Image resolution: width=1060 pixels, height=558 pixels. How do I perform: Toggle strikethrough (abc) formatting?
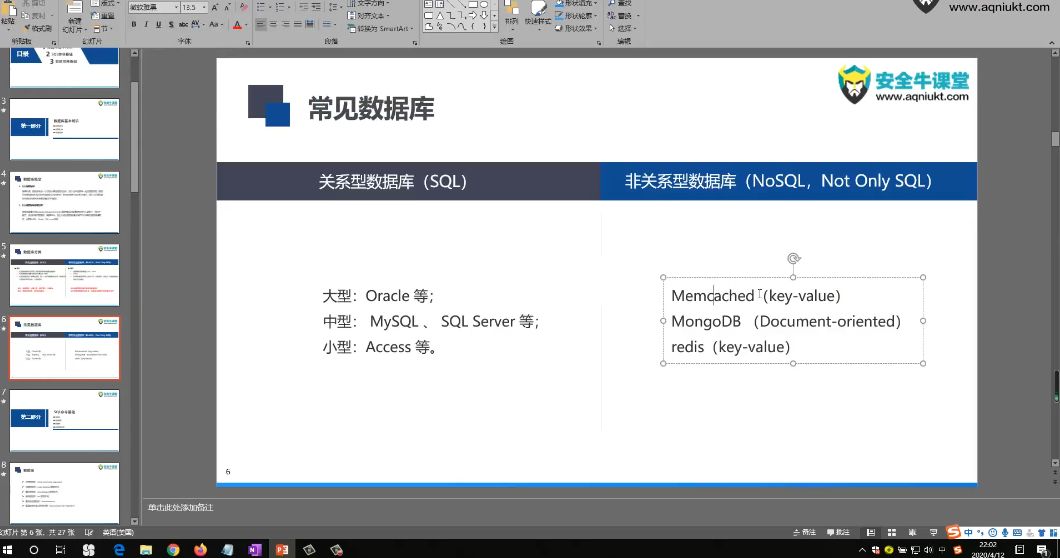pos(183,24)
